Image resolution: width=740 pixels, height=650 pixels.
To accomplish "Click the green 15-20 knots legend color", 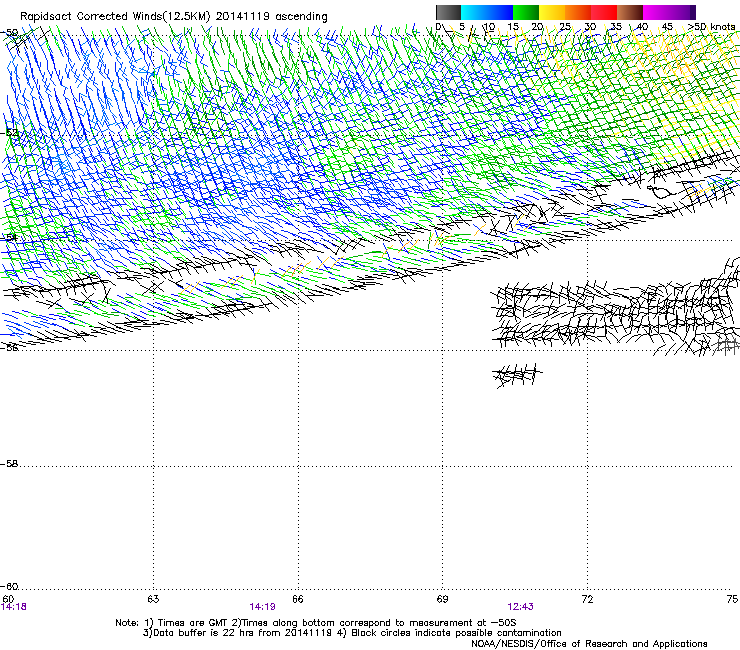I will (x=526, y=12).
